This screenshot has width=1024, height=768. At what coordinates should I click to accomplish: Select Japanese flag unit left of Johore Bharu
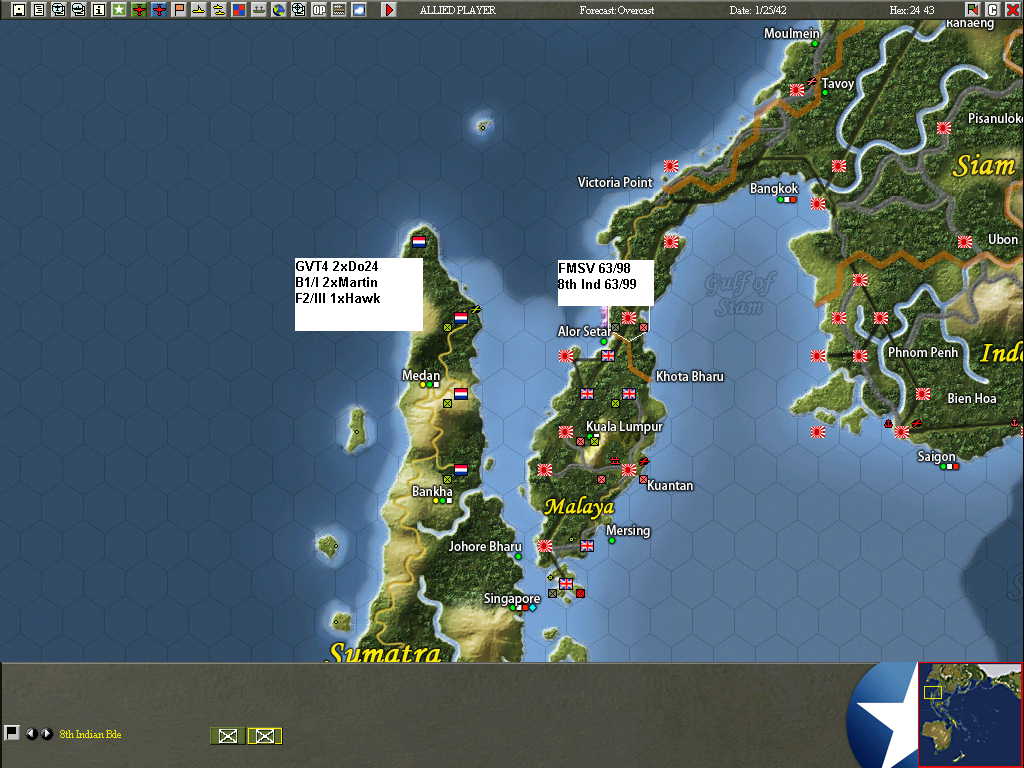[x=545, y=546]
